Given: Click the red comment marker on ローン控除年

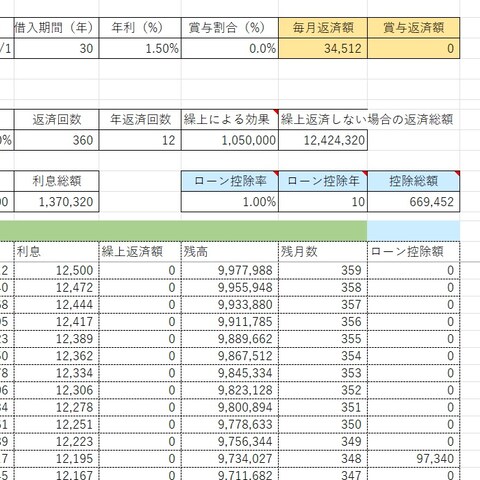Looking at the screenshot, I should (x=365, y=173).
